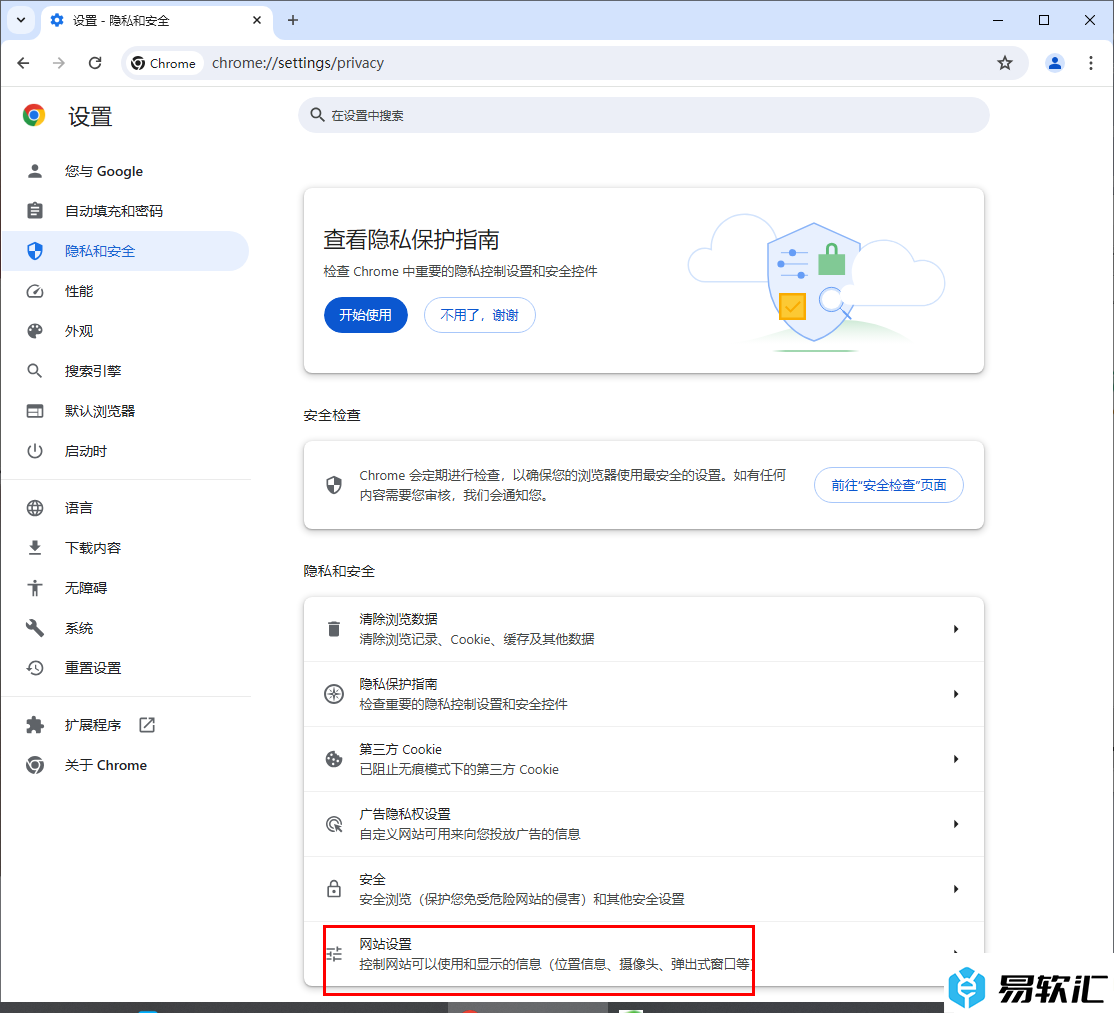Open 外观 settings section

(x=125, y=331)
